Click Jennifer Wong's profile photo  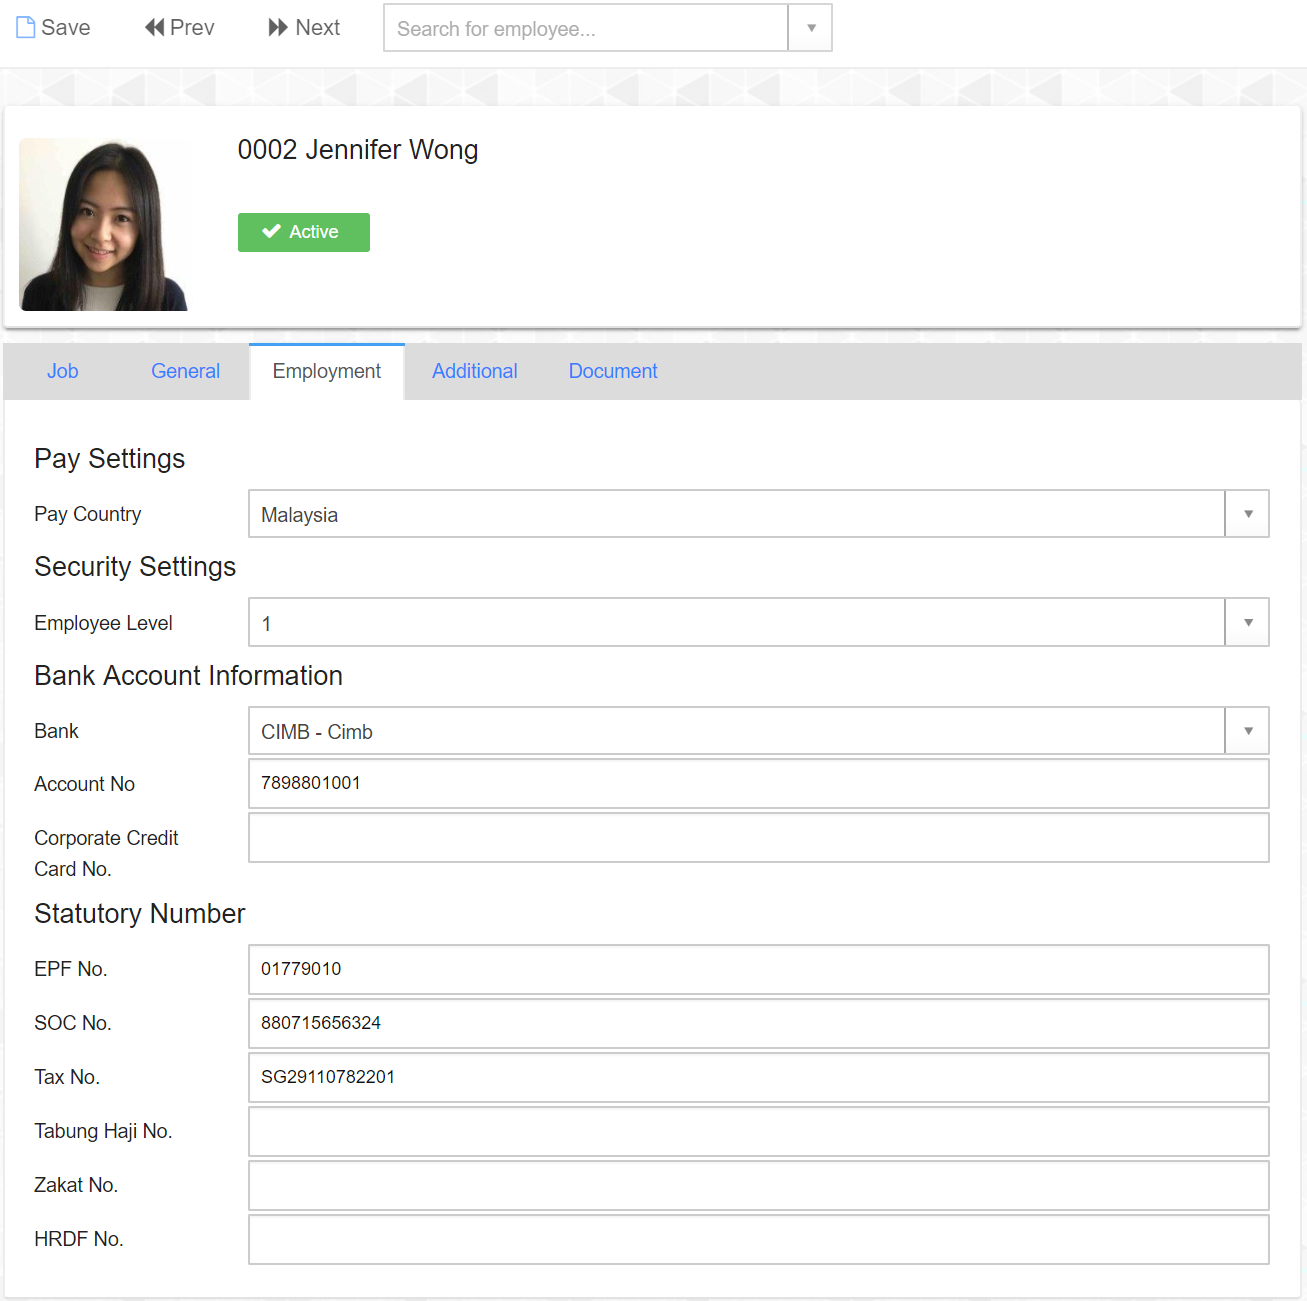click(x=104, y=225)
